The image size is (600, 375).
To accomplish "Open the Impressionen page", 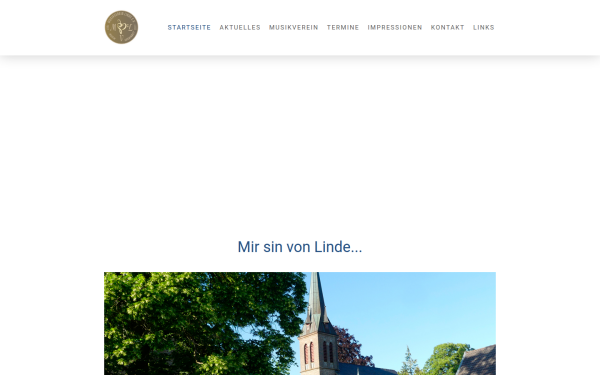I will [395, 28].
